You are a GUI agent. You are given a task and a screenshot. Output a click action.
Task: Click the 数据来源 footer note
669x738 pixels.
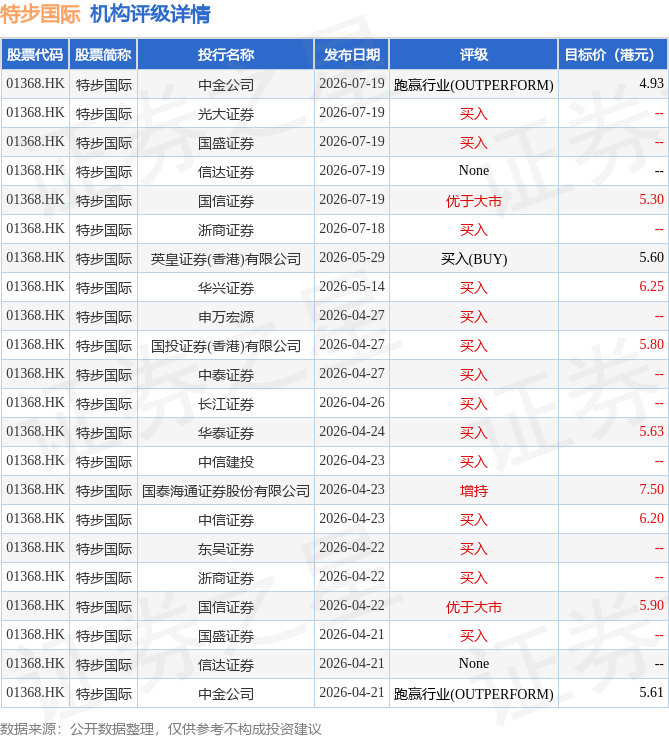click(161, 729)
